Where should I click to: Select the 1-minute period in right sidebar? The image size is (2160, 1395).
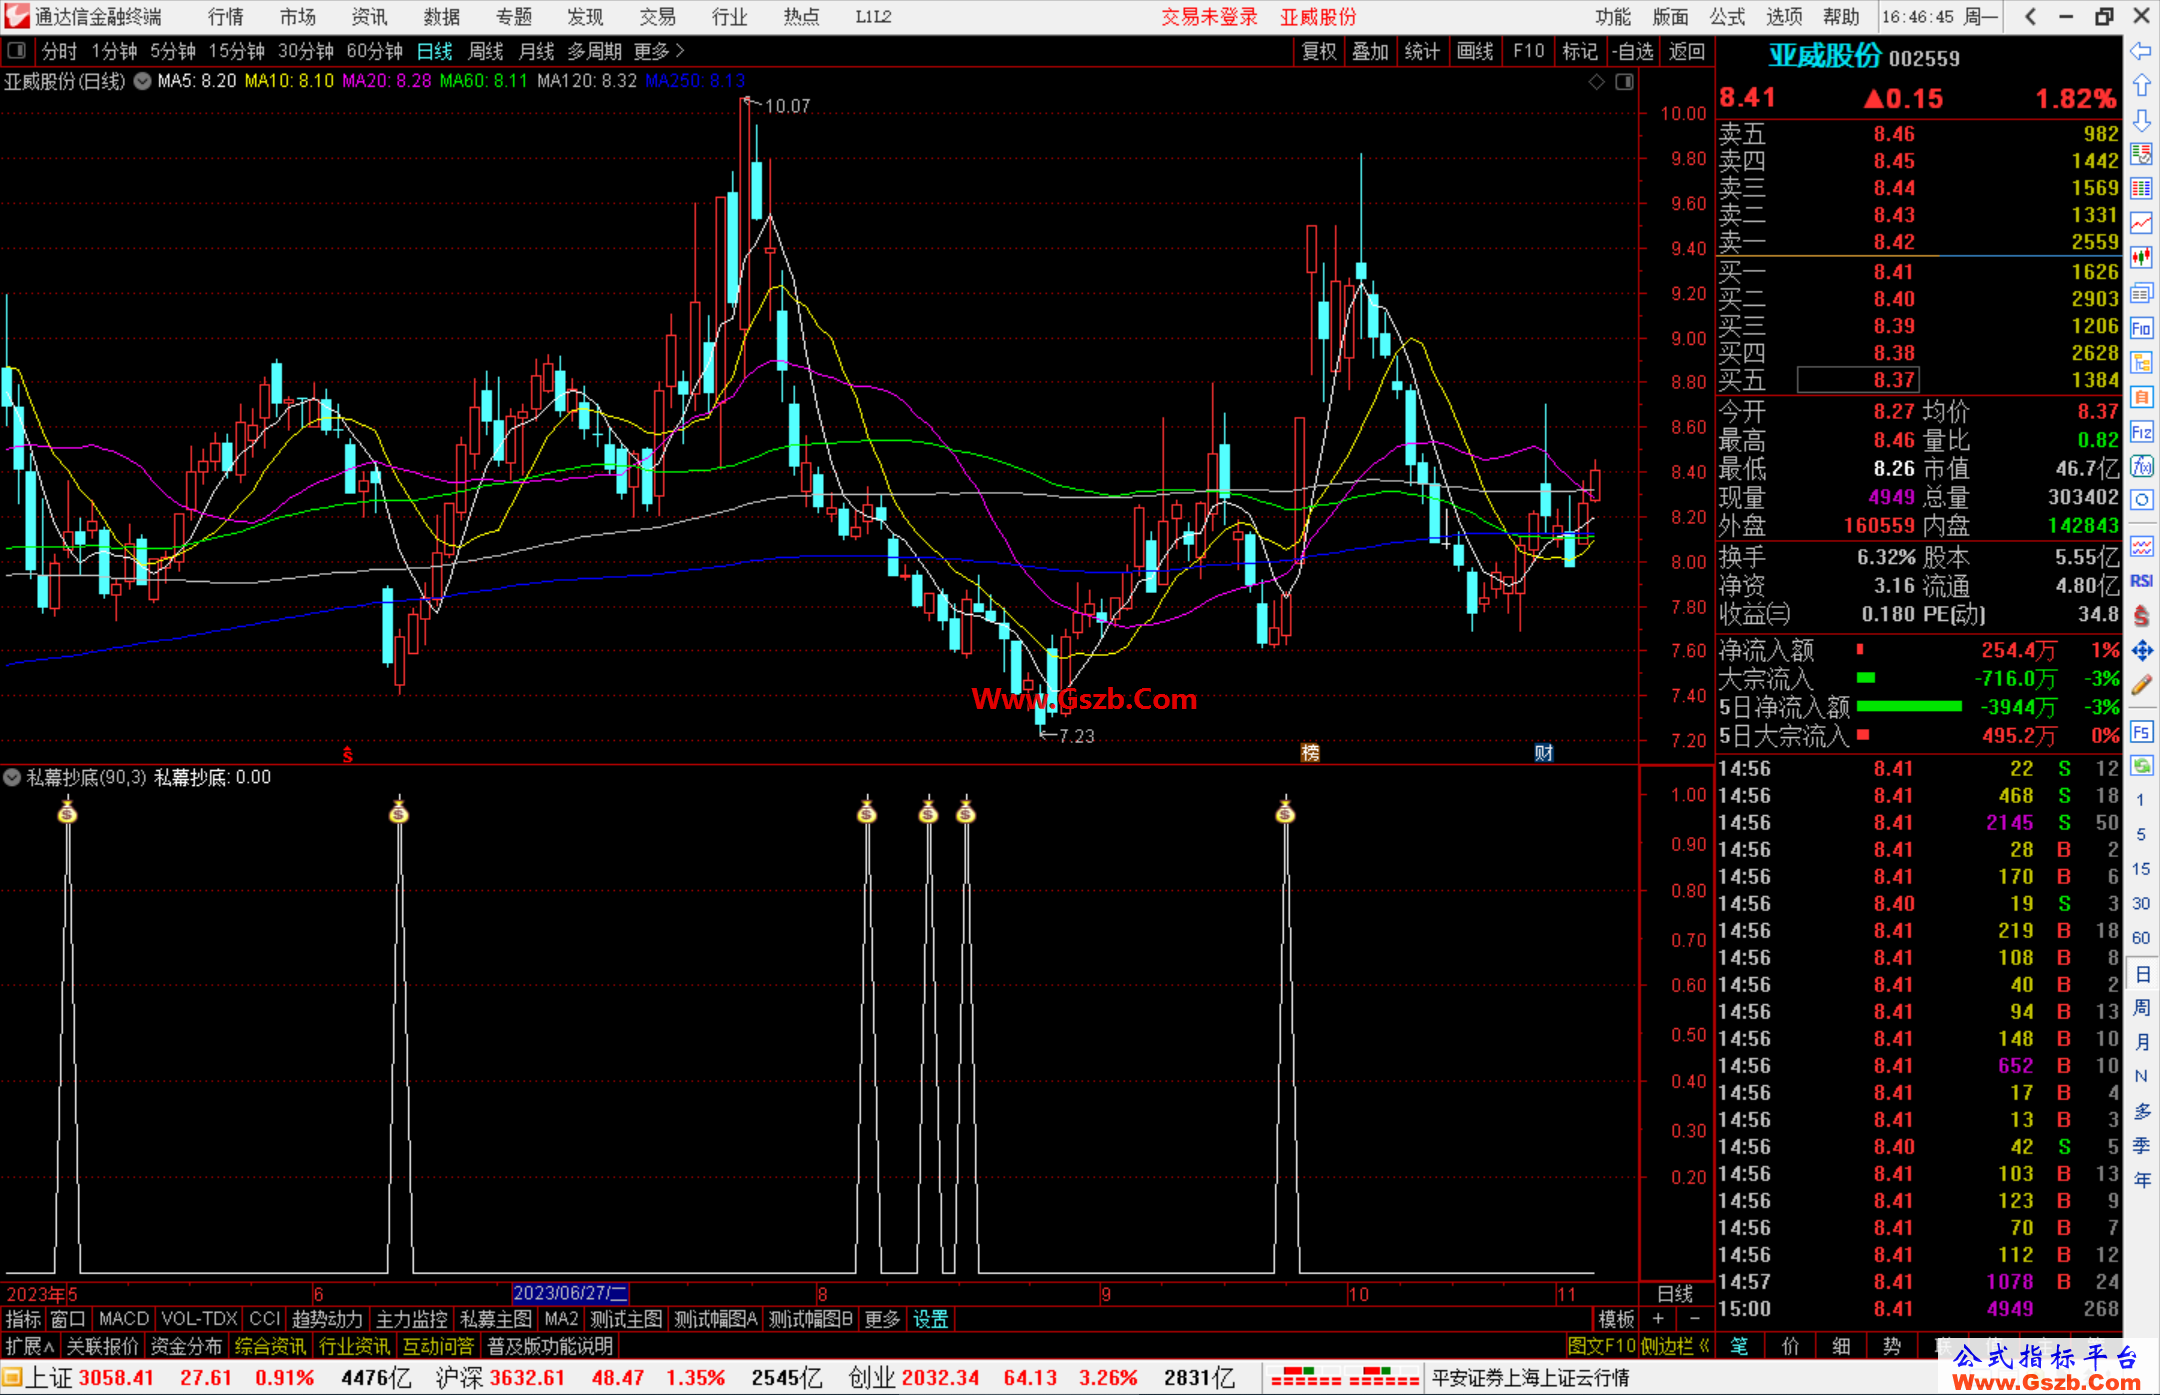click(2140, 800)
